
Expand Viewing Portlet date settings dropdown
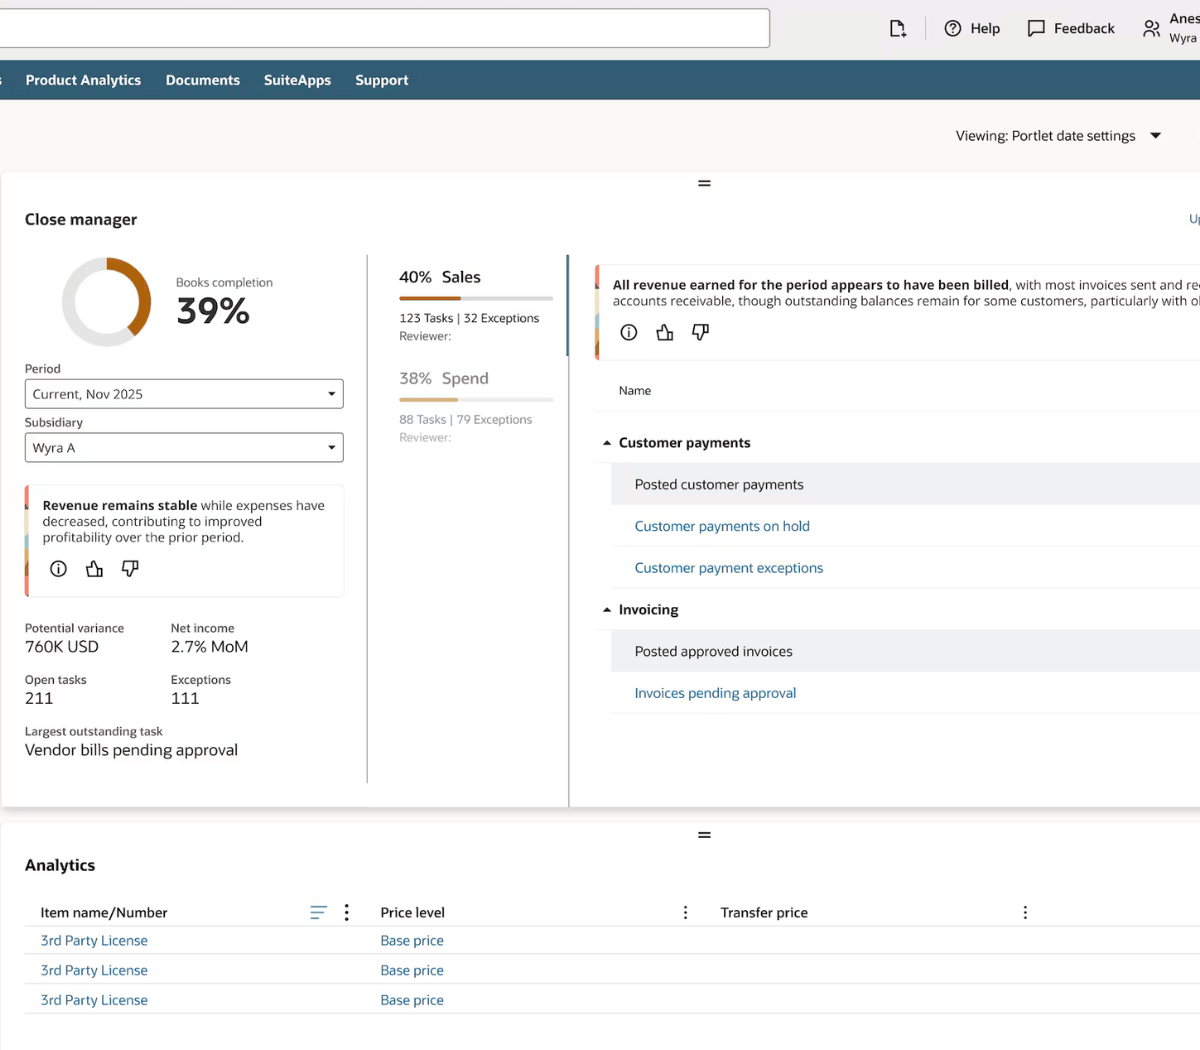(x=1155, y=136)
